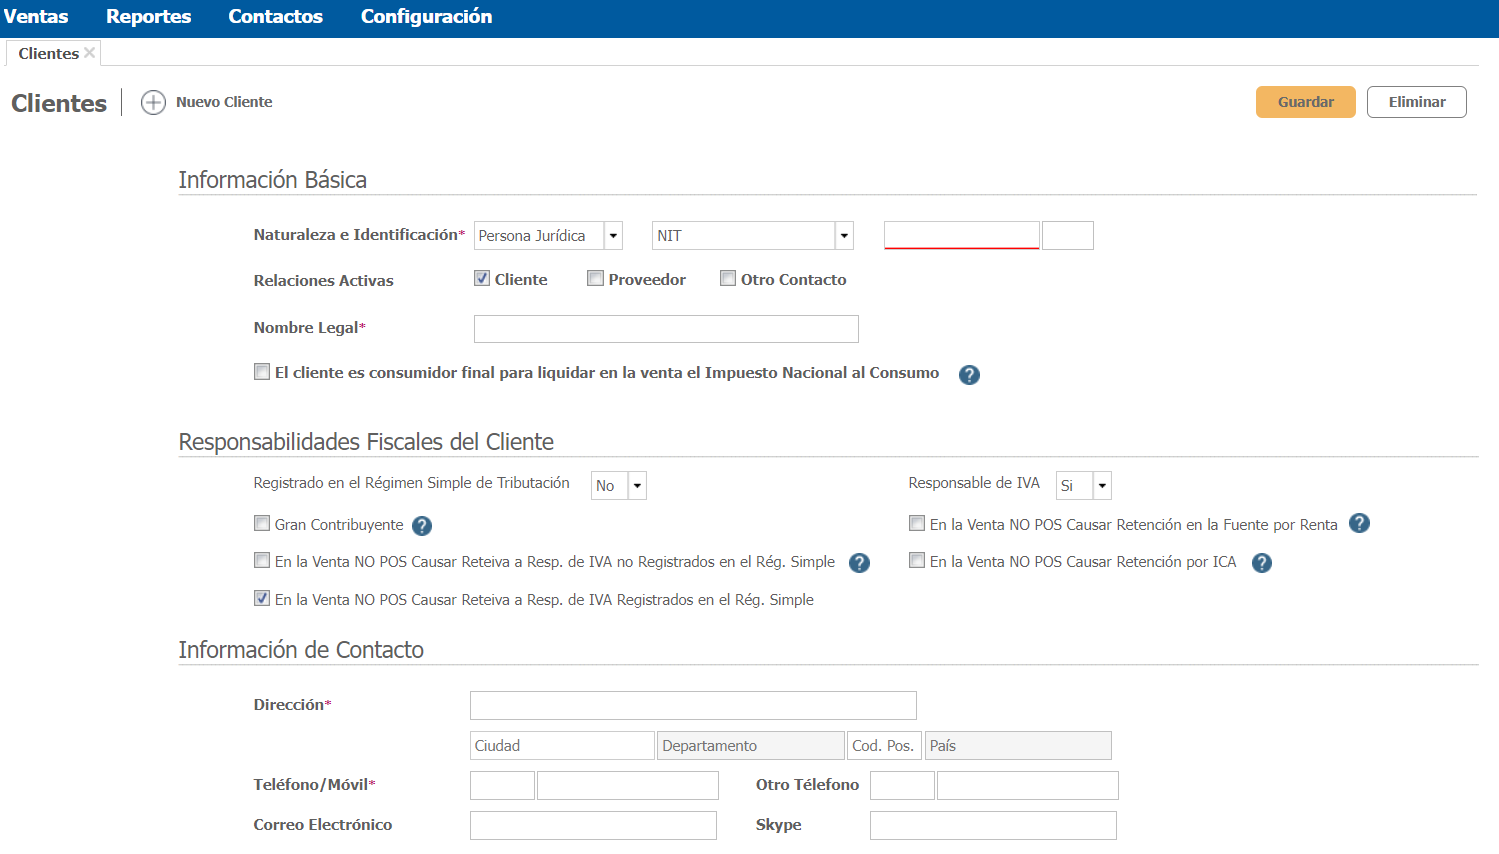The width and height of the screenshot is (1499, 854).
Task: Check the Otro Contacto checkbox
Action: click(728, 279)
